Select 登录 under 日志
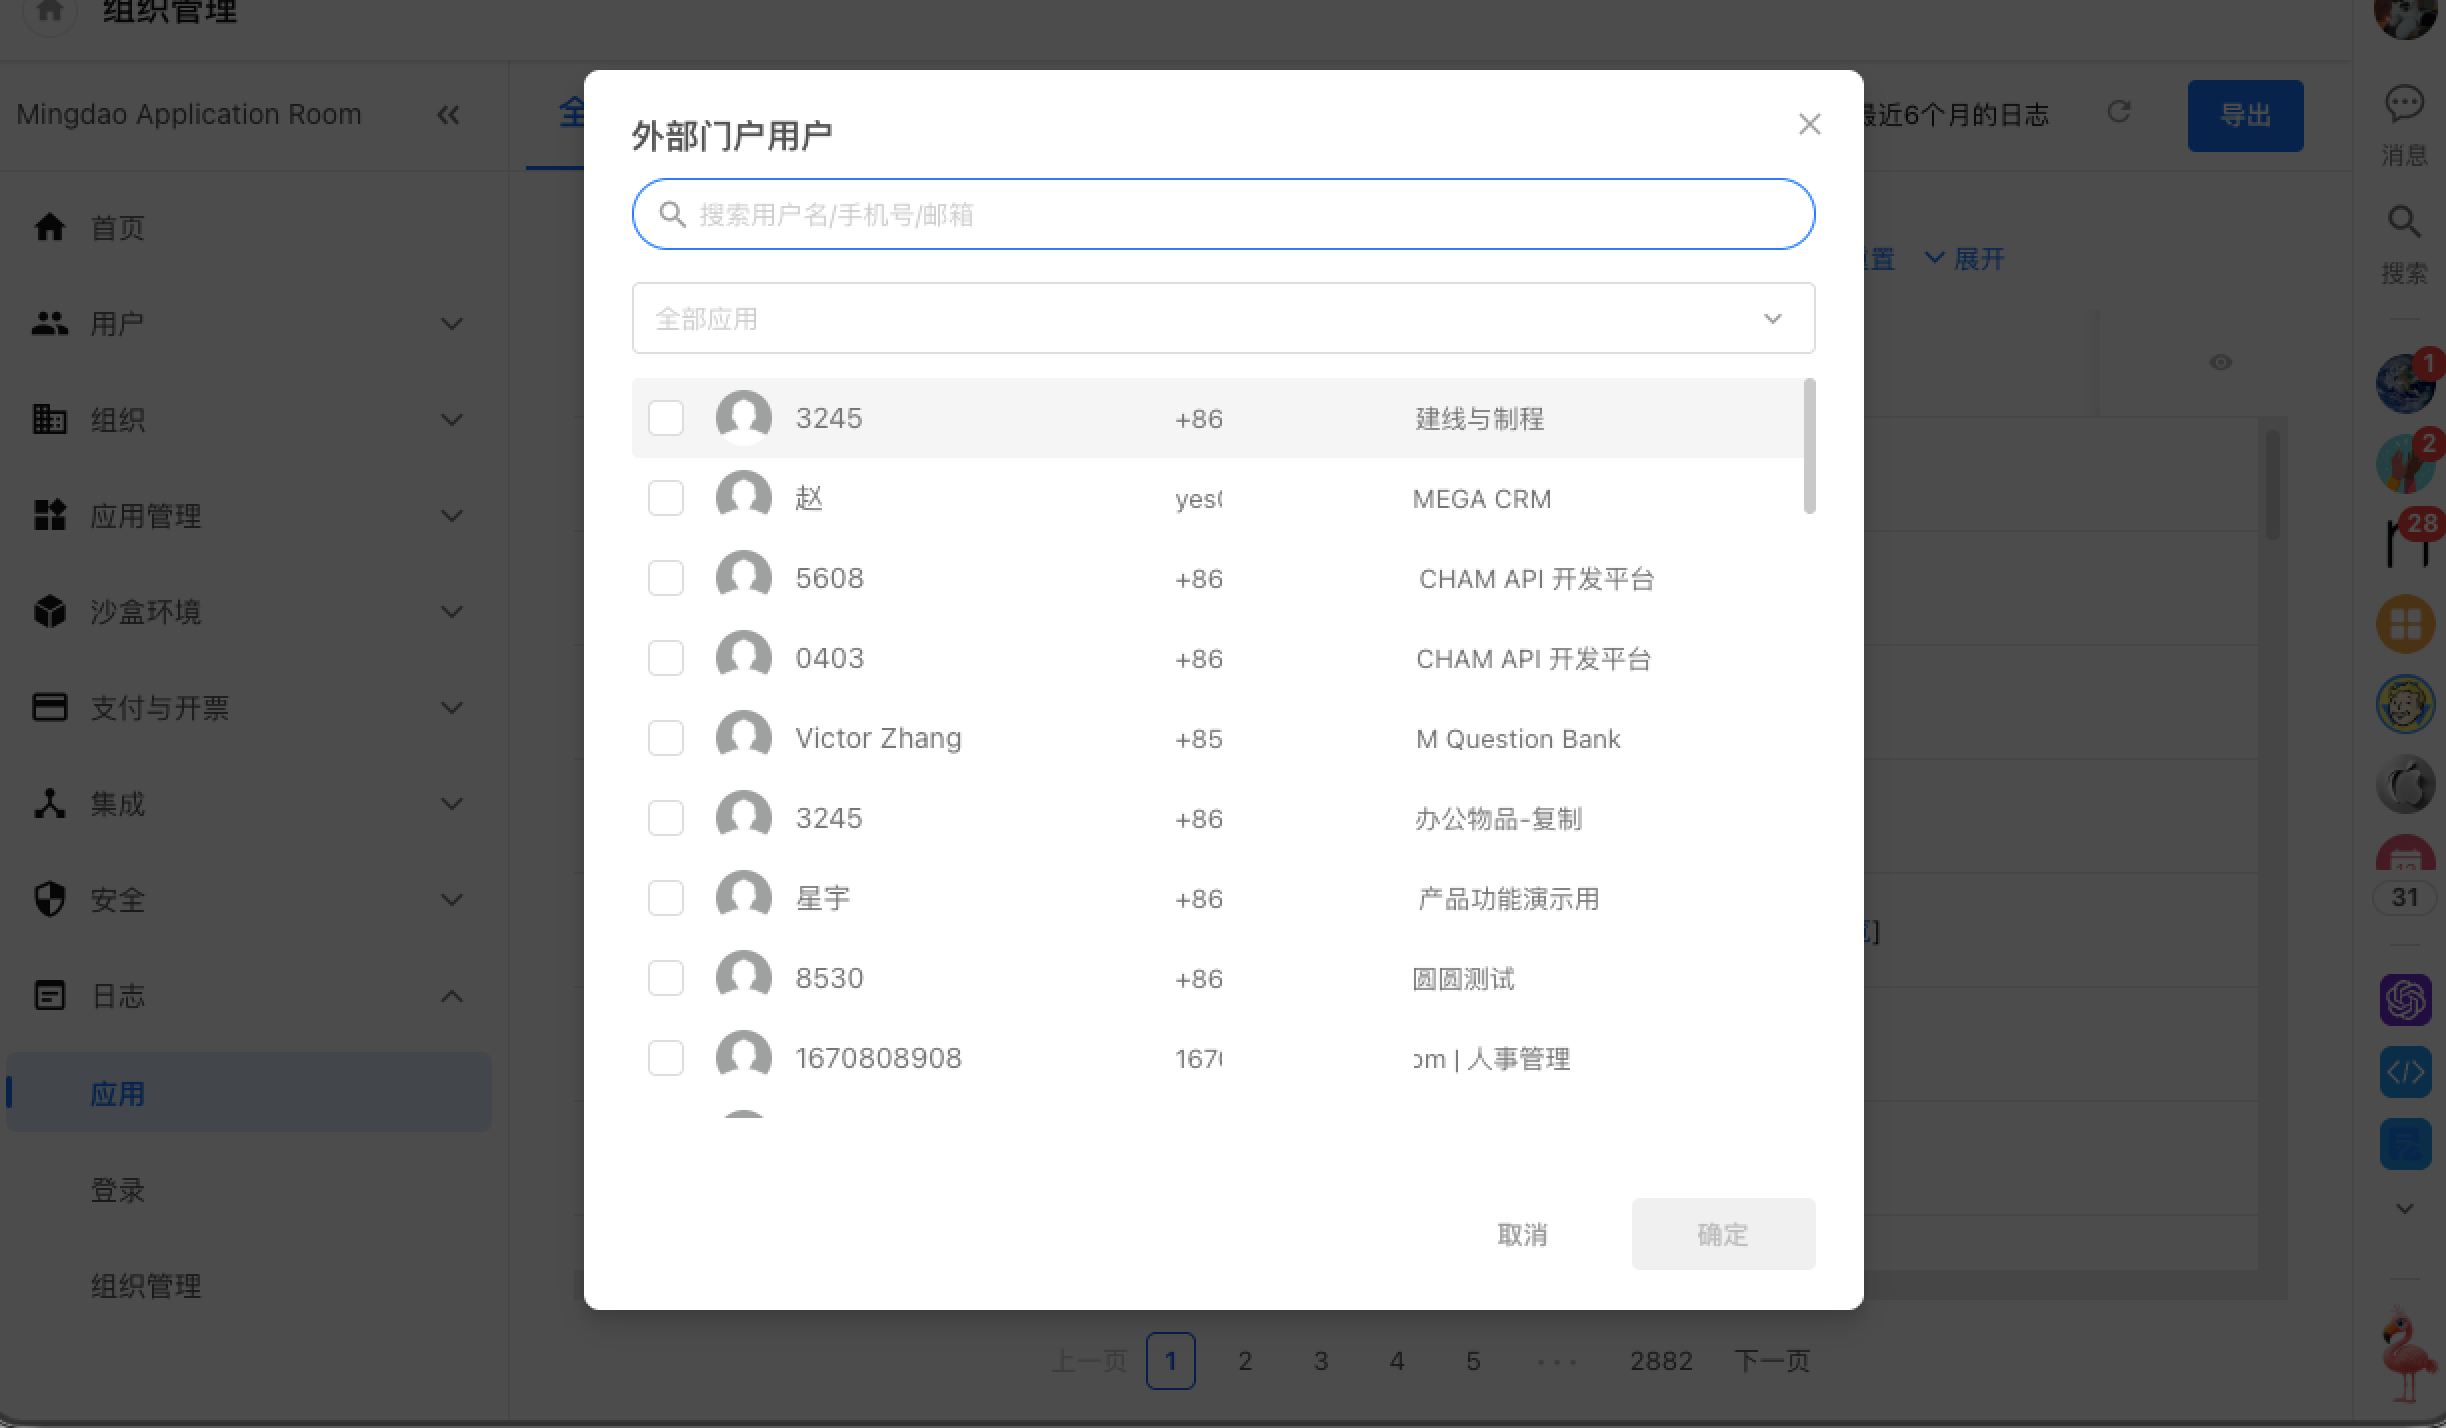This screenshot has height=1428, width=2446. pyautogui.click(x=118, y=1189)
